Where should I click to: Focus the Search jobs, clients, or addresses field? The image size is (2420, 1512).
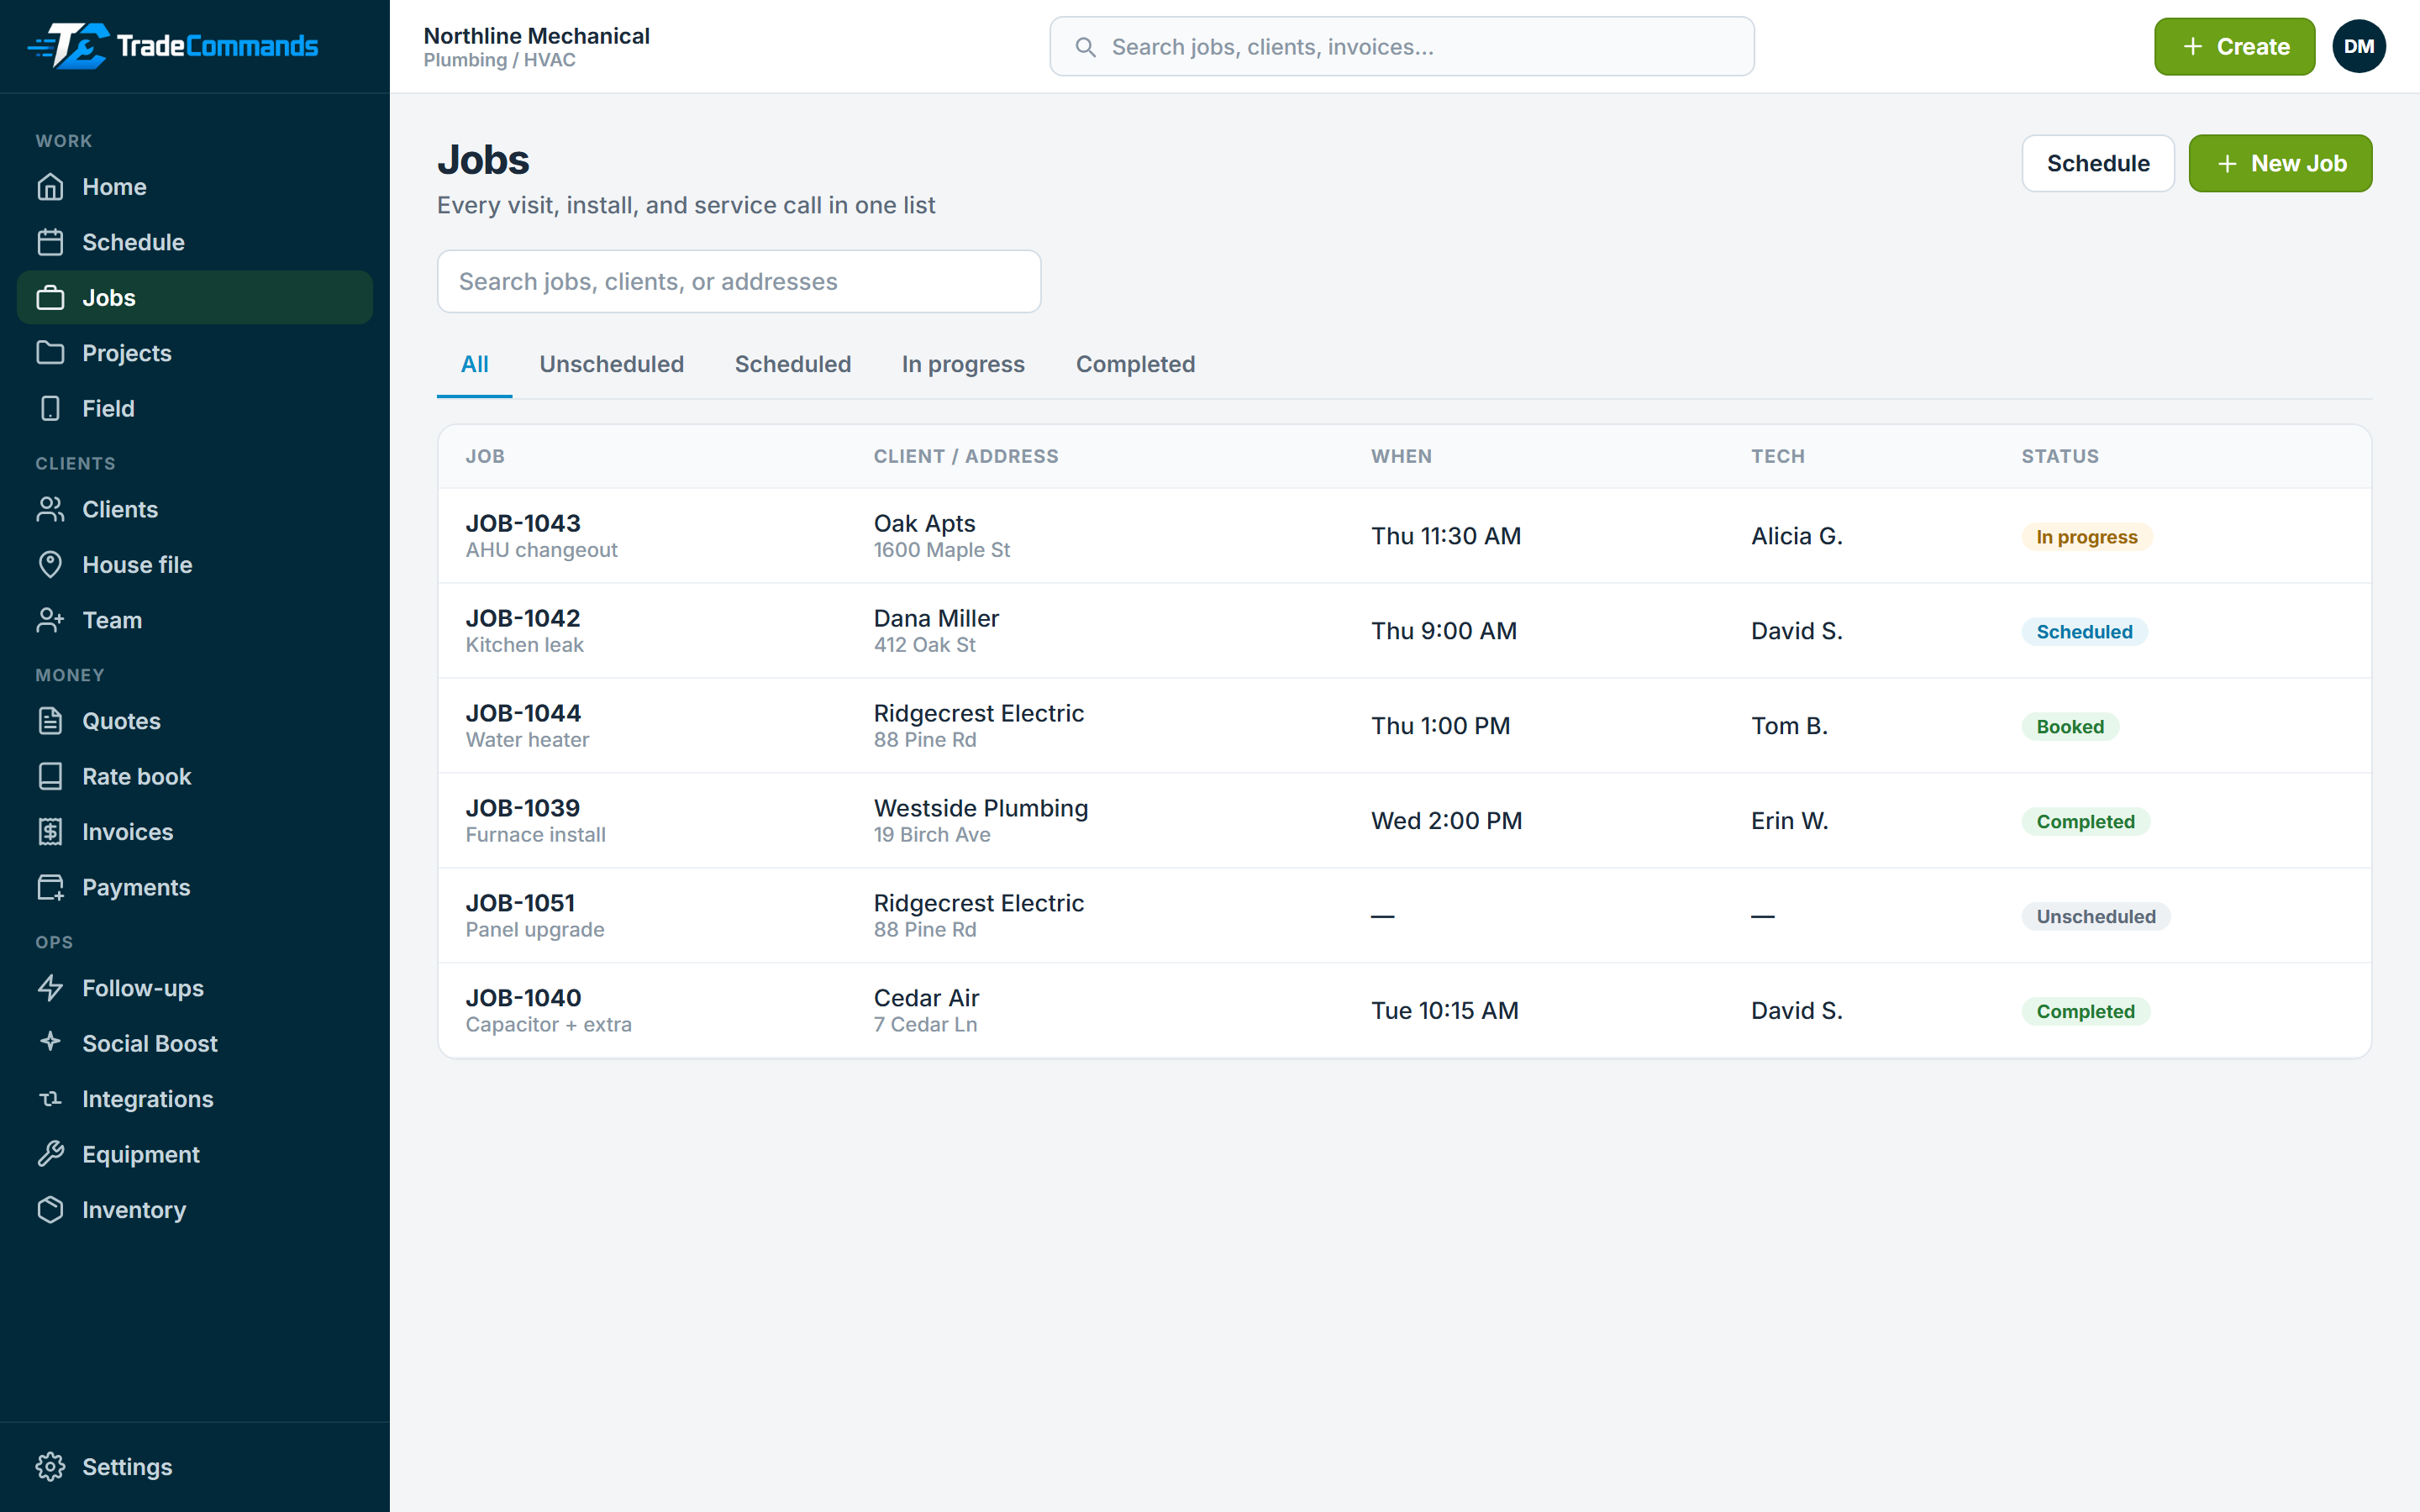pyautogui.click(x=739, y=281)
